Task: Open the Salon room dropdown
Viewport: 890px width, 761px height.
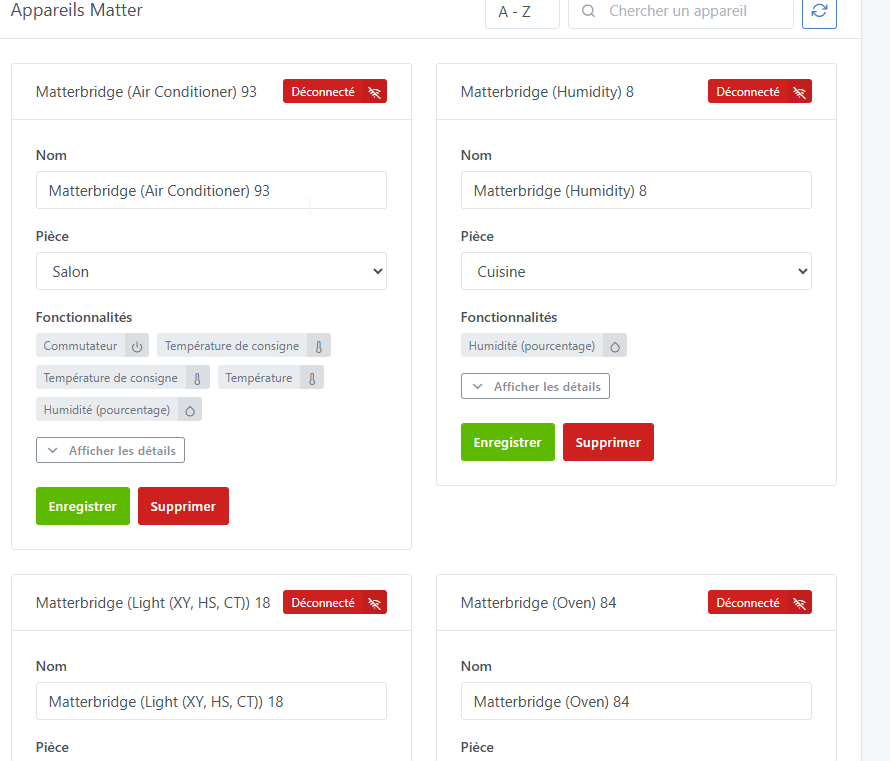Action: (211, 271)
